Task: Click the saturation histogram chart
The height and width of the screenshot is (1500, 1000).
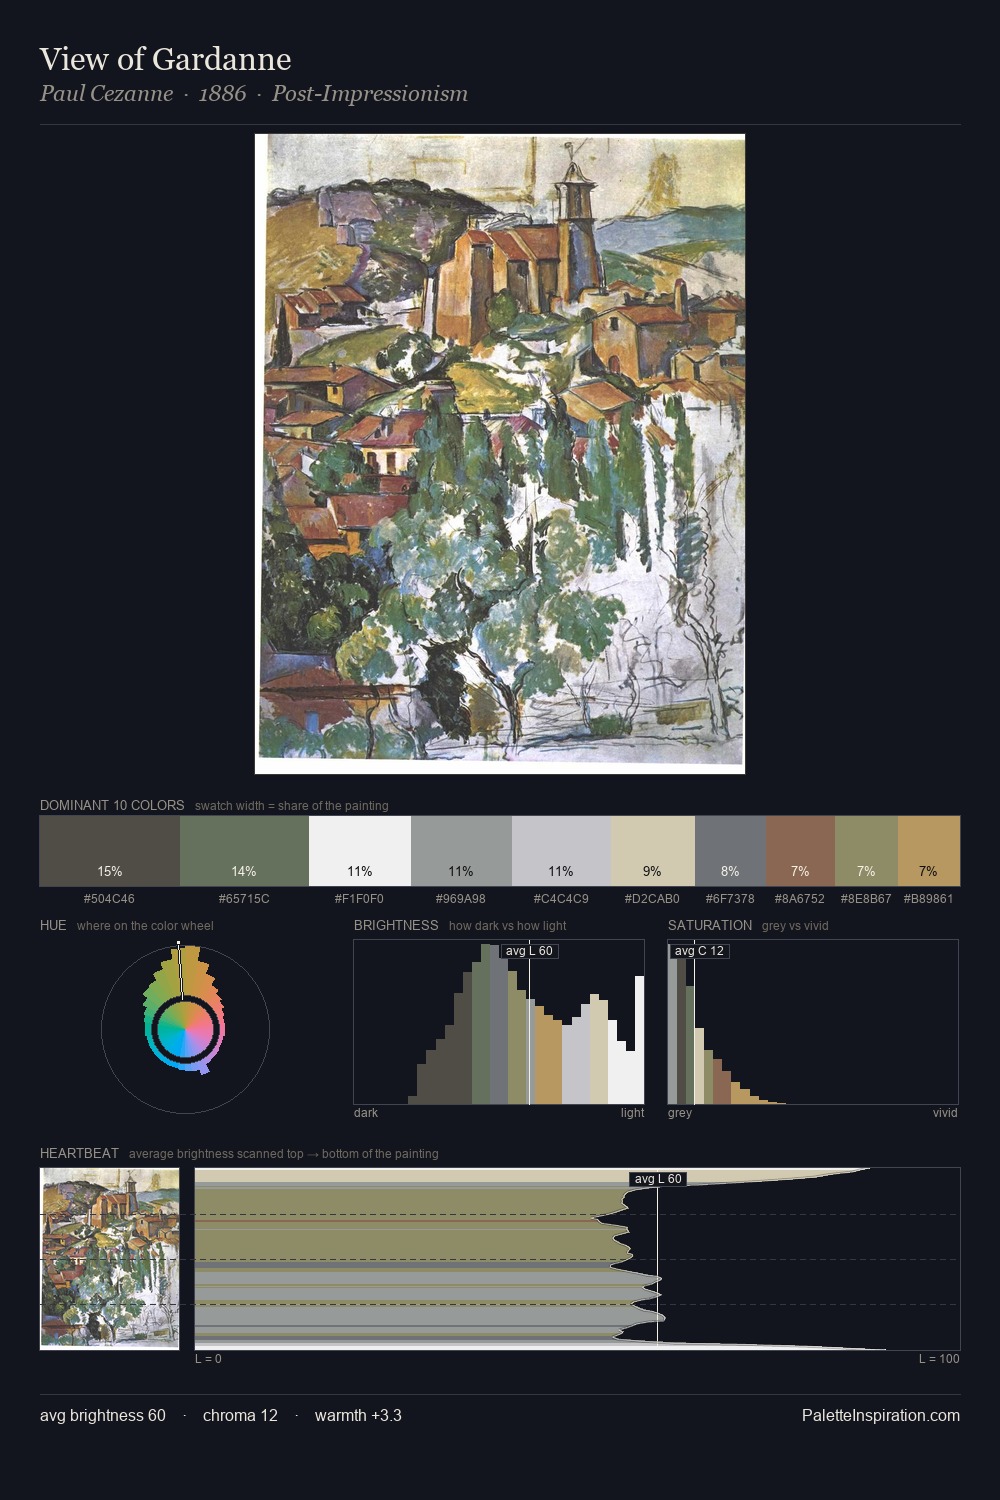Action: [x=813, y=1022]
